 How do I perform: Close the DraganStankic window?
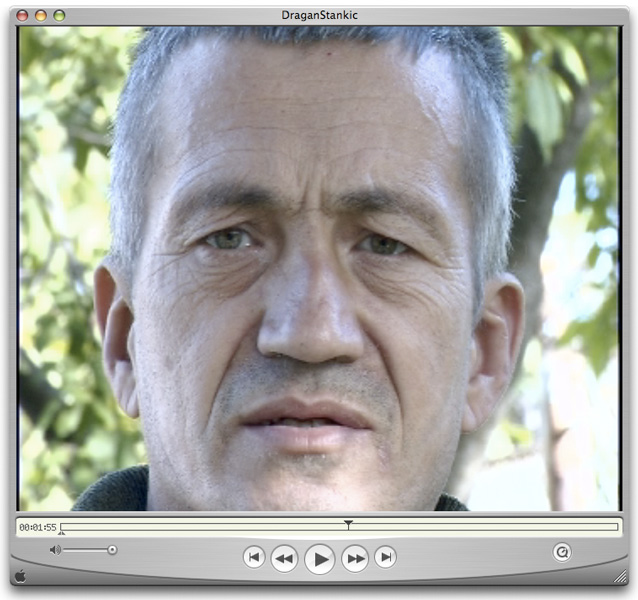(22, 16)
